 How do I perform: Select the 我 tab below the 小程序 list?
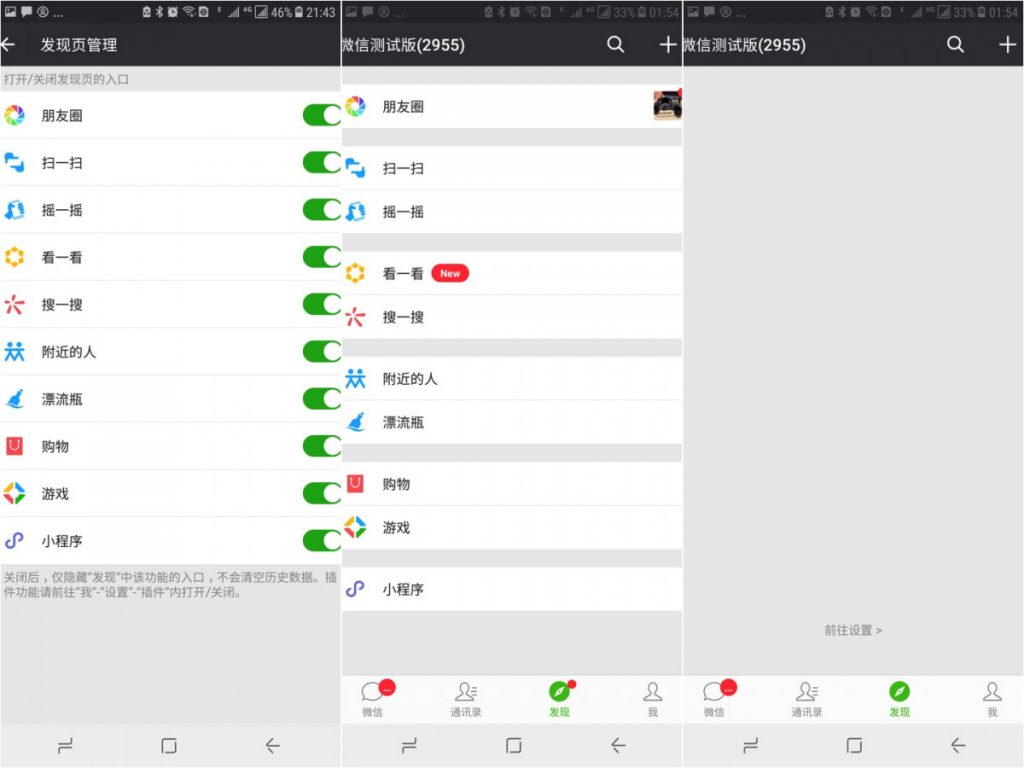click(x=652, y=698)
